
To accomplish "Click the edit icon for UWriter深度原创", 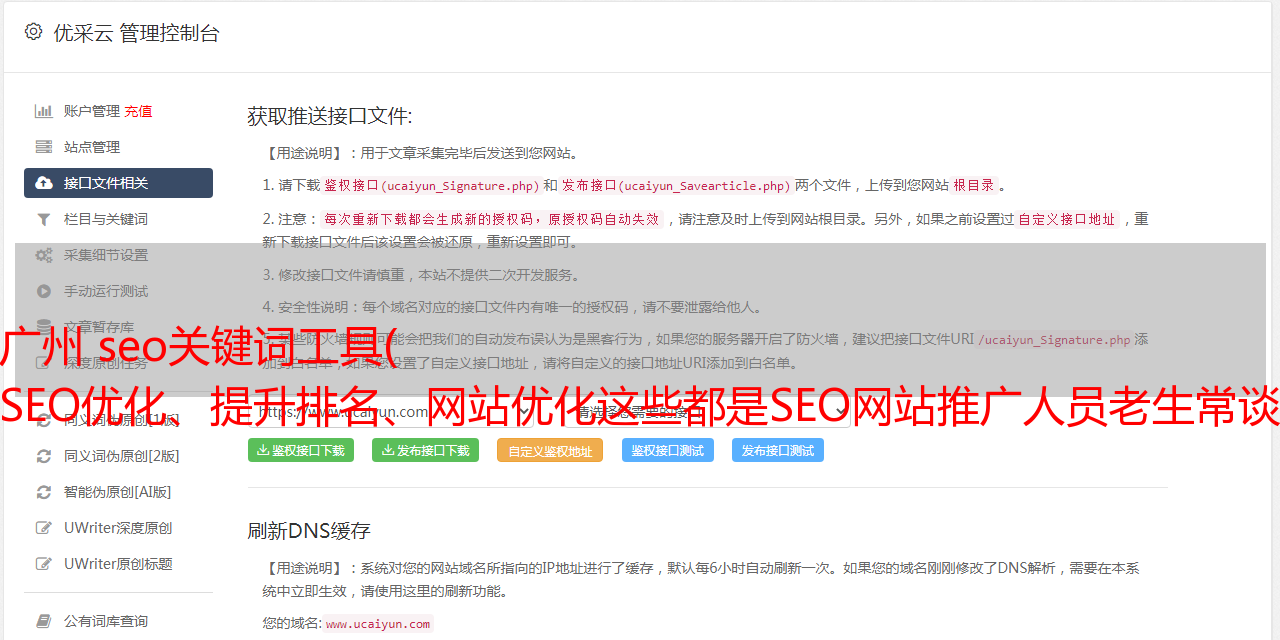I will pyautogui.click(x=44, y=528).
